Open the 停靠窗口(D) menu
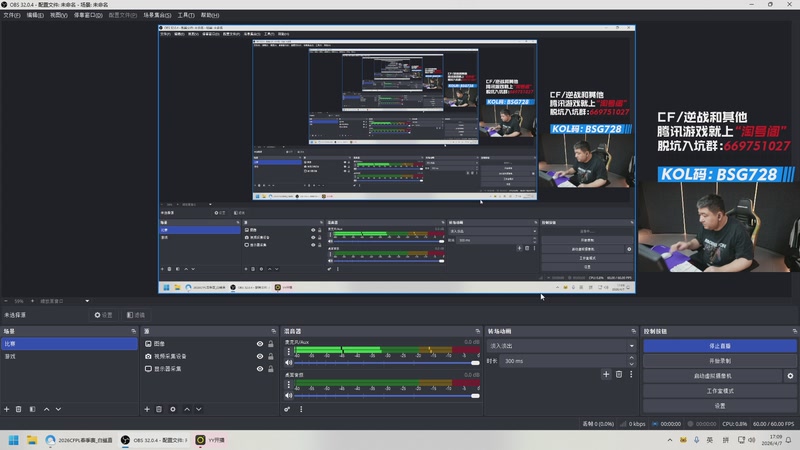This screenshot has width=800, height=450. pos(88,15)
